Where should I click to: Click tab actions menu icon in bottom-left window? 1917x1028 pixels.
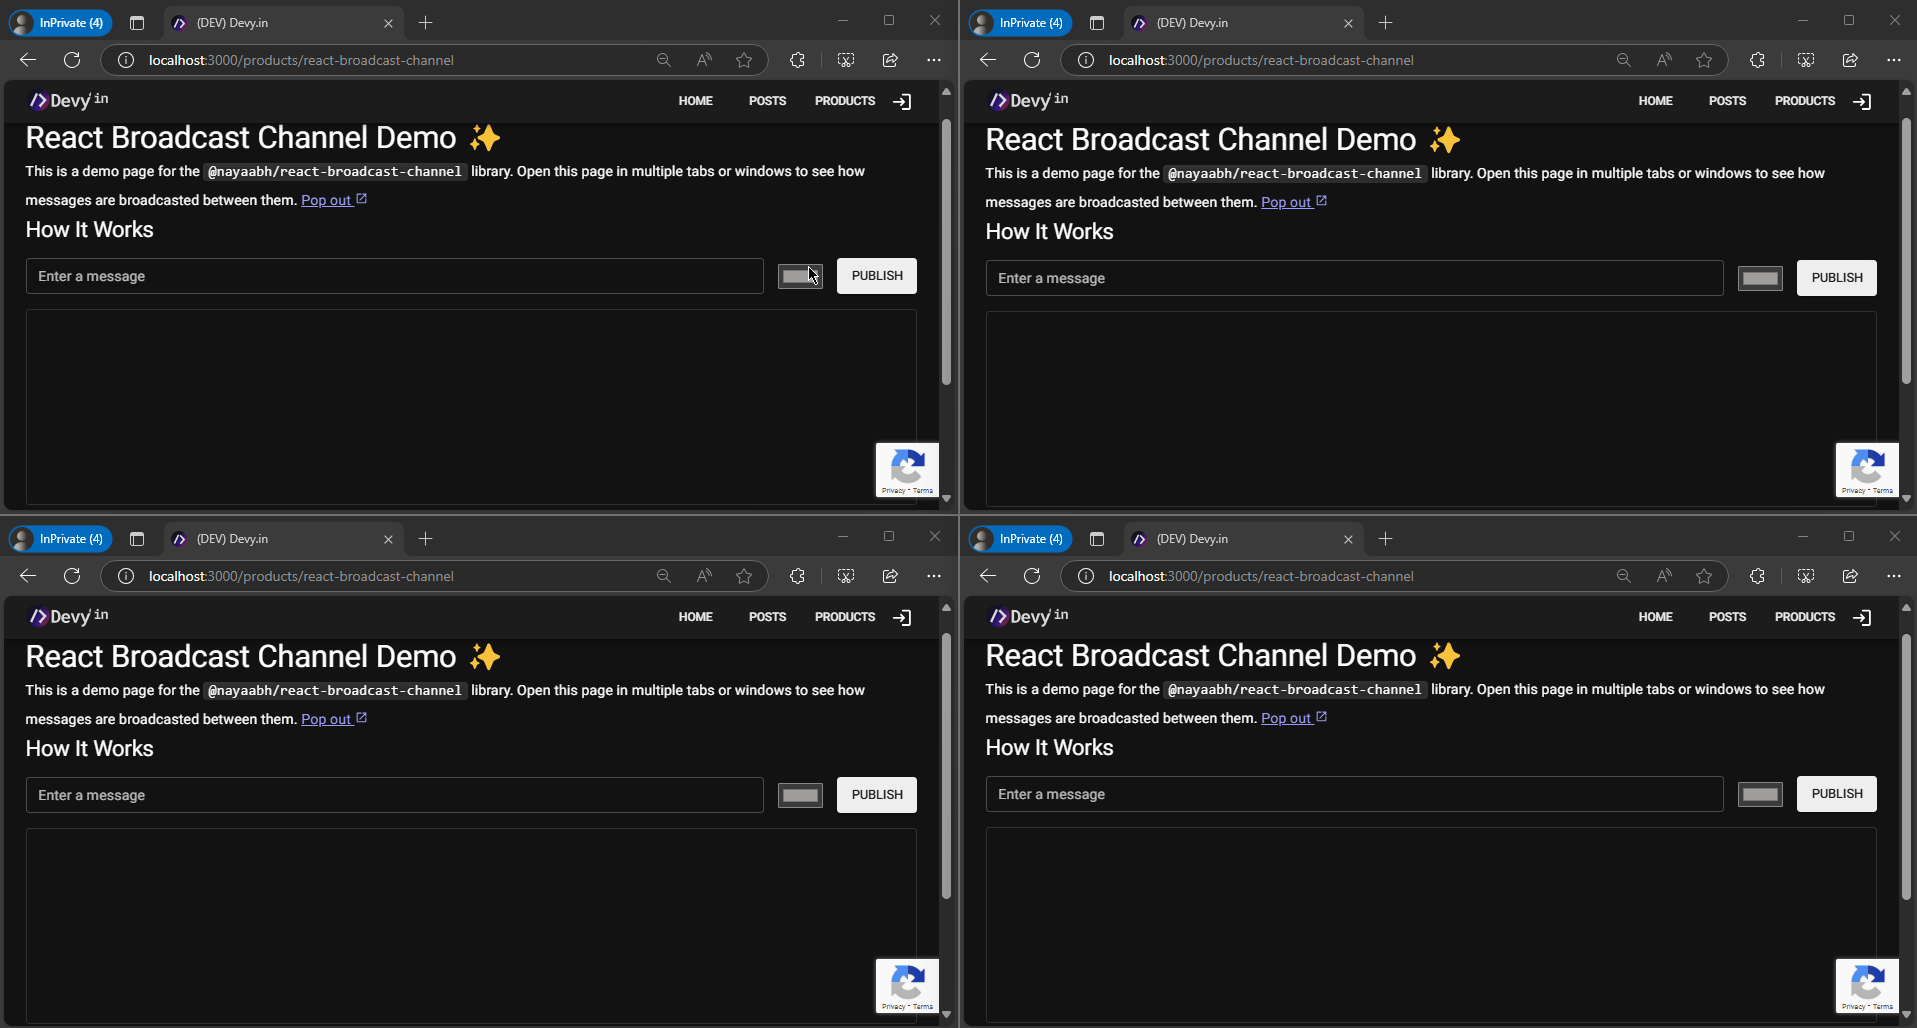coord(137,538)
